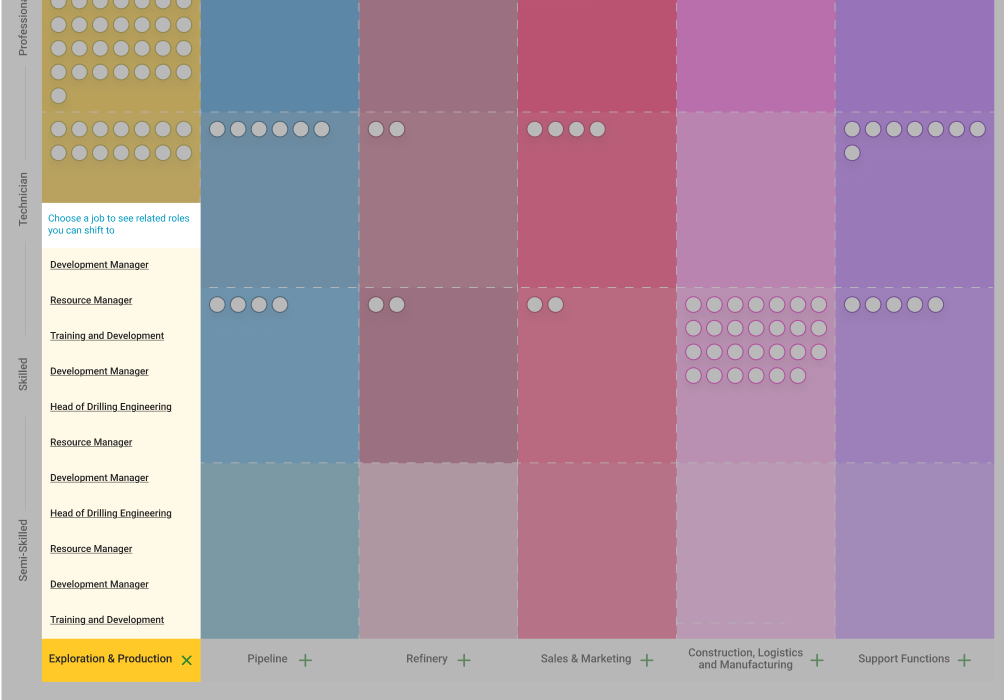Expand the Support Functions sector with its plus control

[965, 659]
